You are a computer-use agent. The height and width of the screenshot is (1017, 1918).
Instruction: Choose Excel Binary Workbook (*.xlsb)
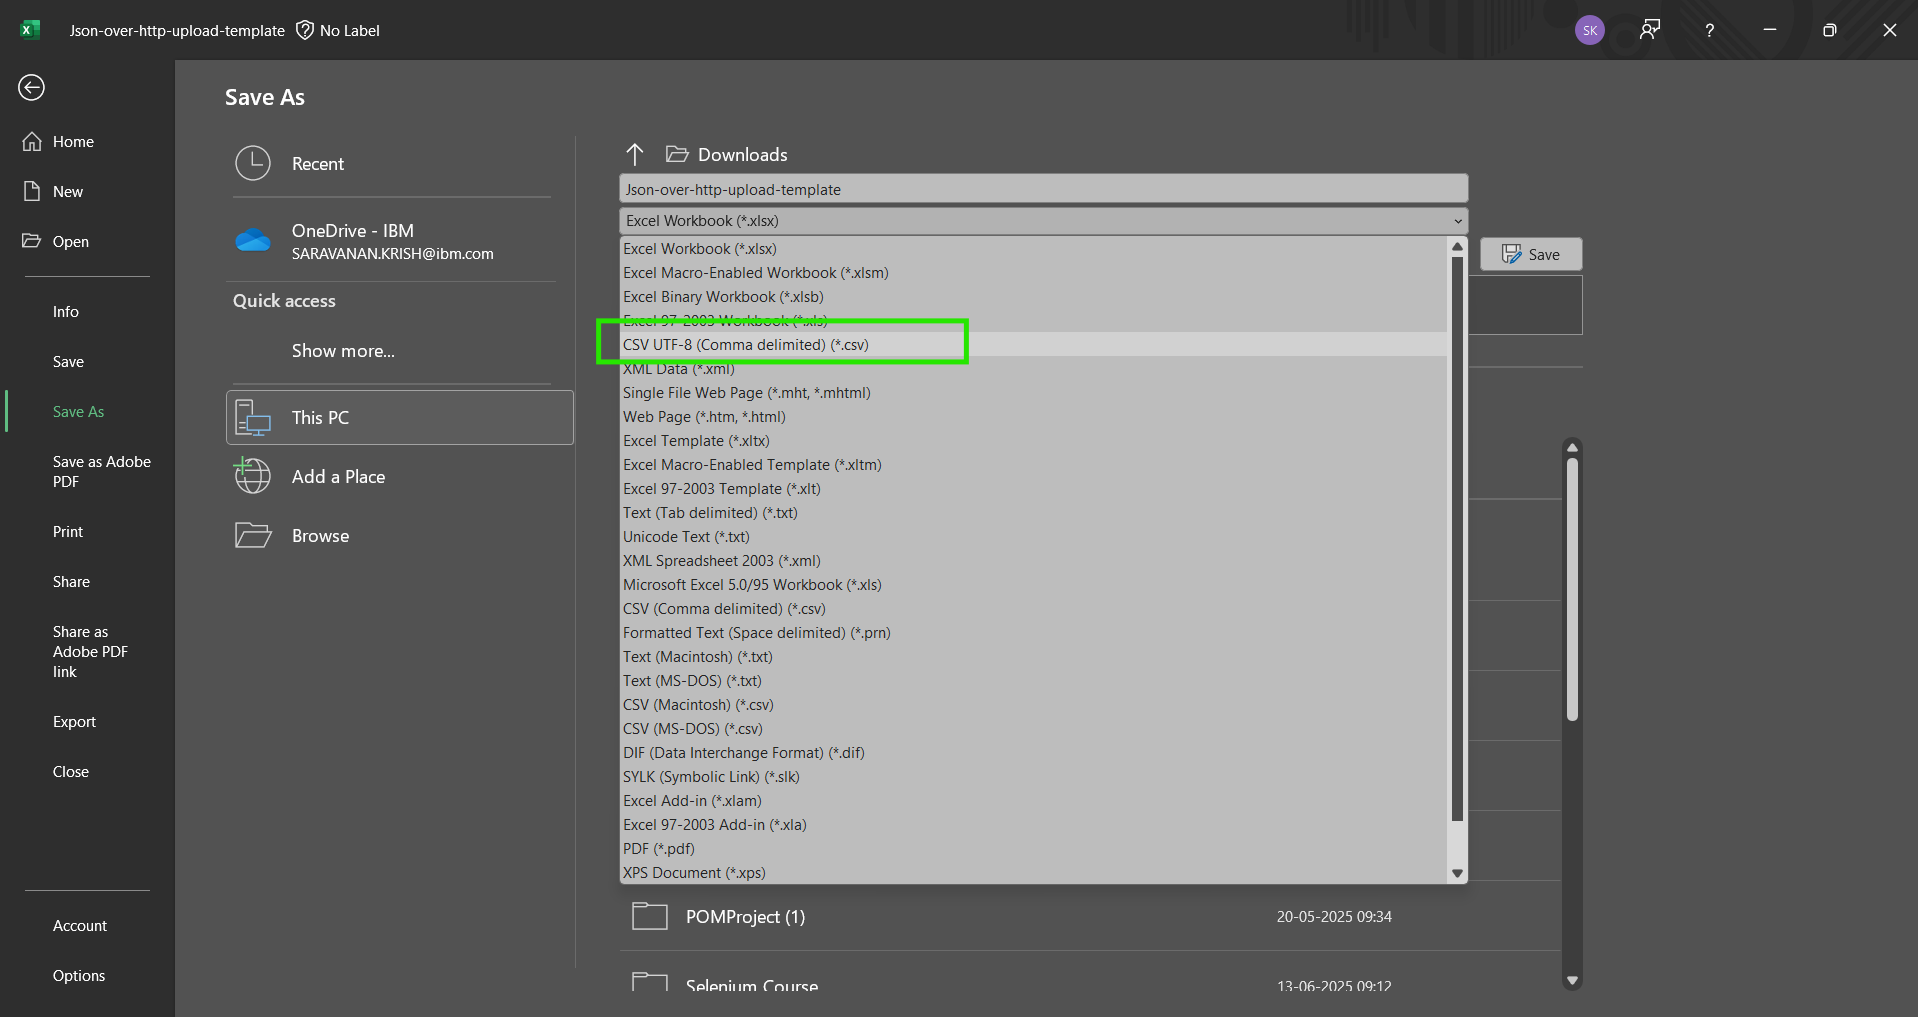click(1033, 296)
